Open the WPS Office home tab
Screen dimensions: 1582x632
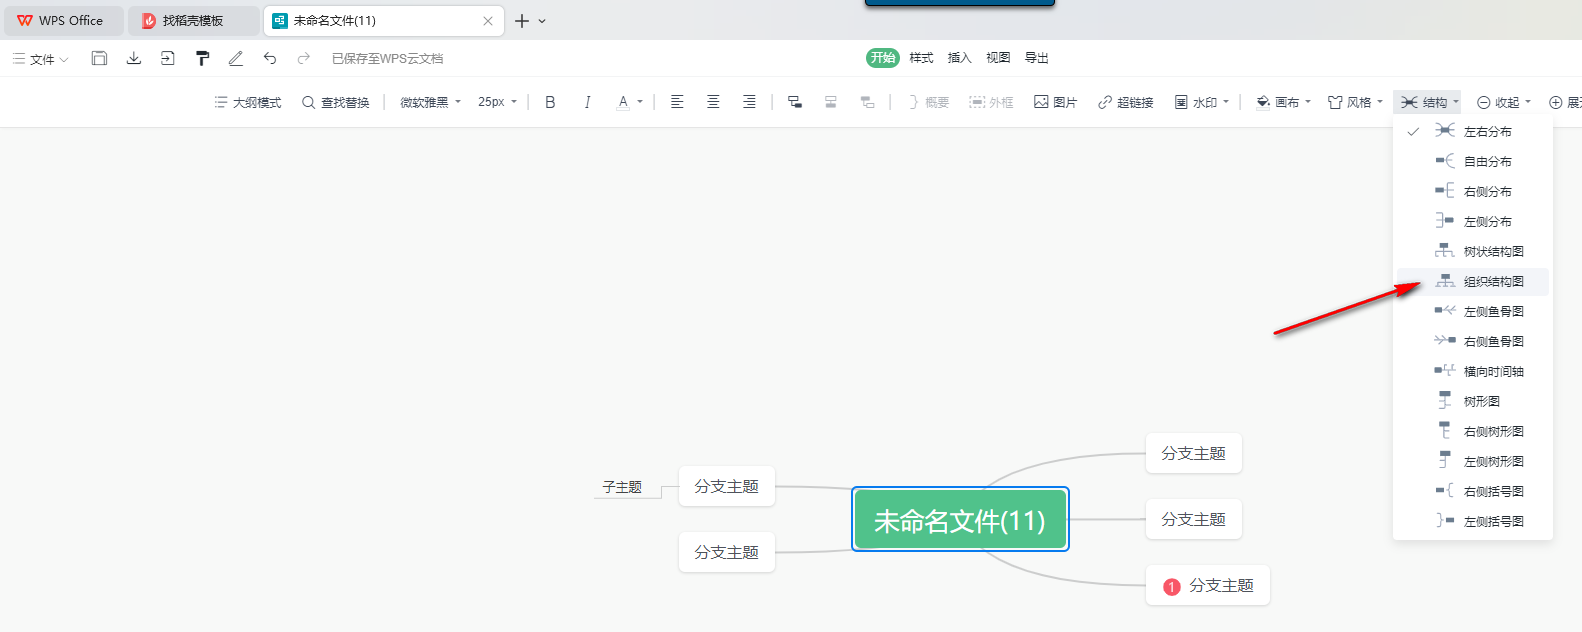63,20
